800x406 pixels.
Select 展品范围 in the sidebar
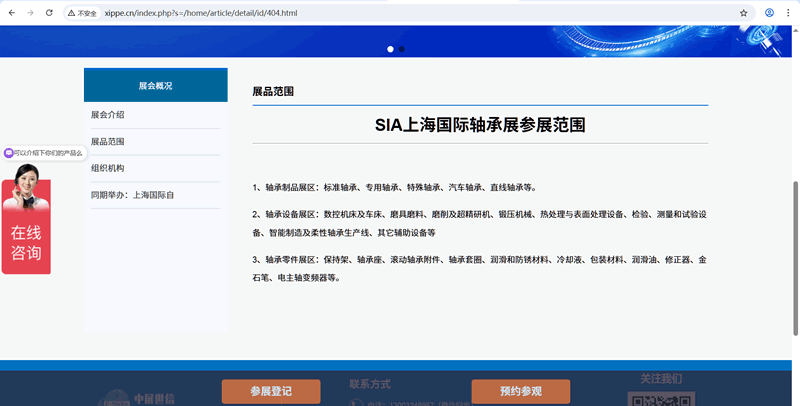(108, 142)
